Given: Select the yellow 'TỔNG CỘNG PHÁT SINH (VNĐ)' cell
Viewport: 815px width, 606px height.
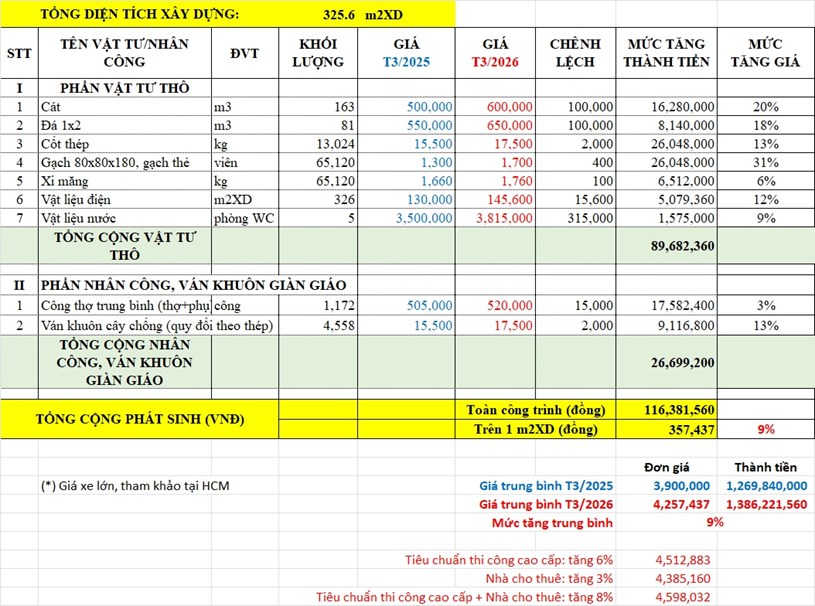Looking at the screenshot, I should (139, 419).
